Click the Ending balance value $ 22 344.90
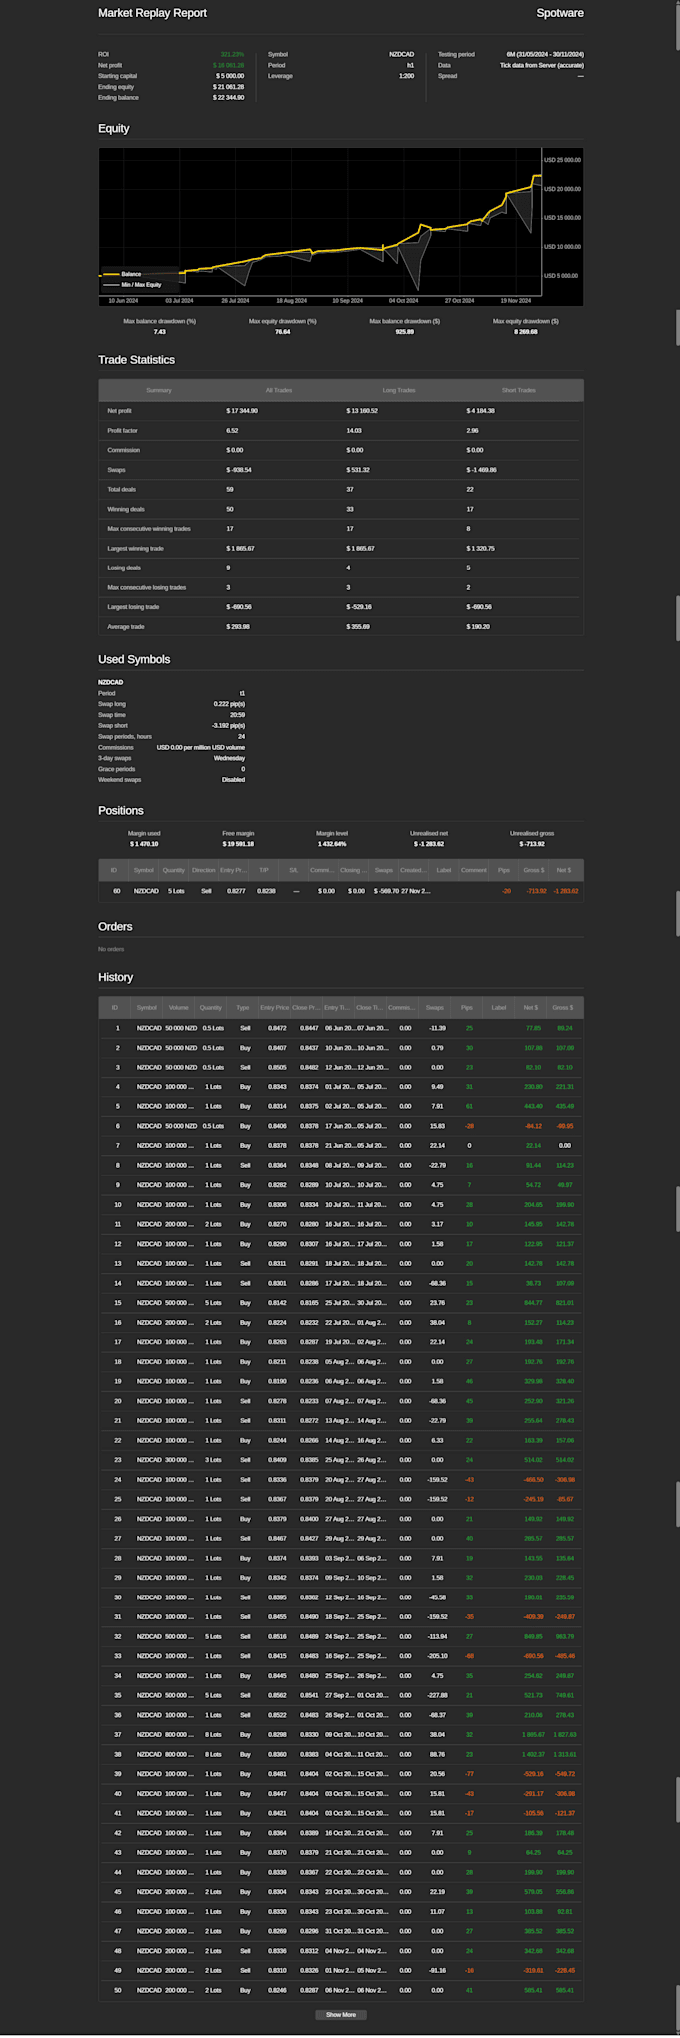Viewport: 680px width, 2038px height. (229, 98)
